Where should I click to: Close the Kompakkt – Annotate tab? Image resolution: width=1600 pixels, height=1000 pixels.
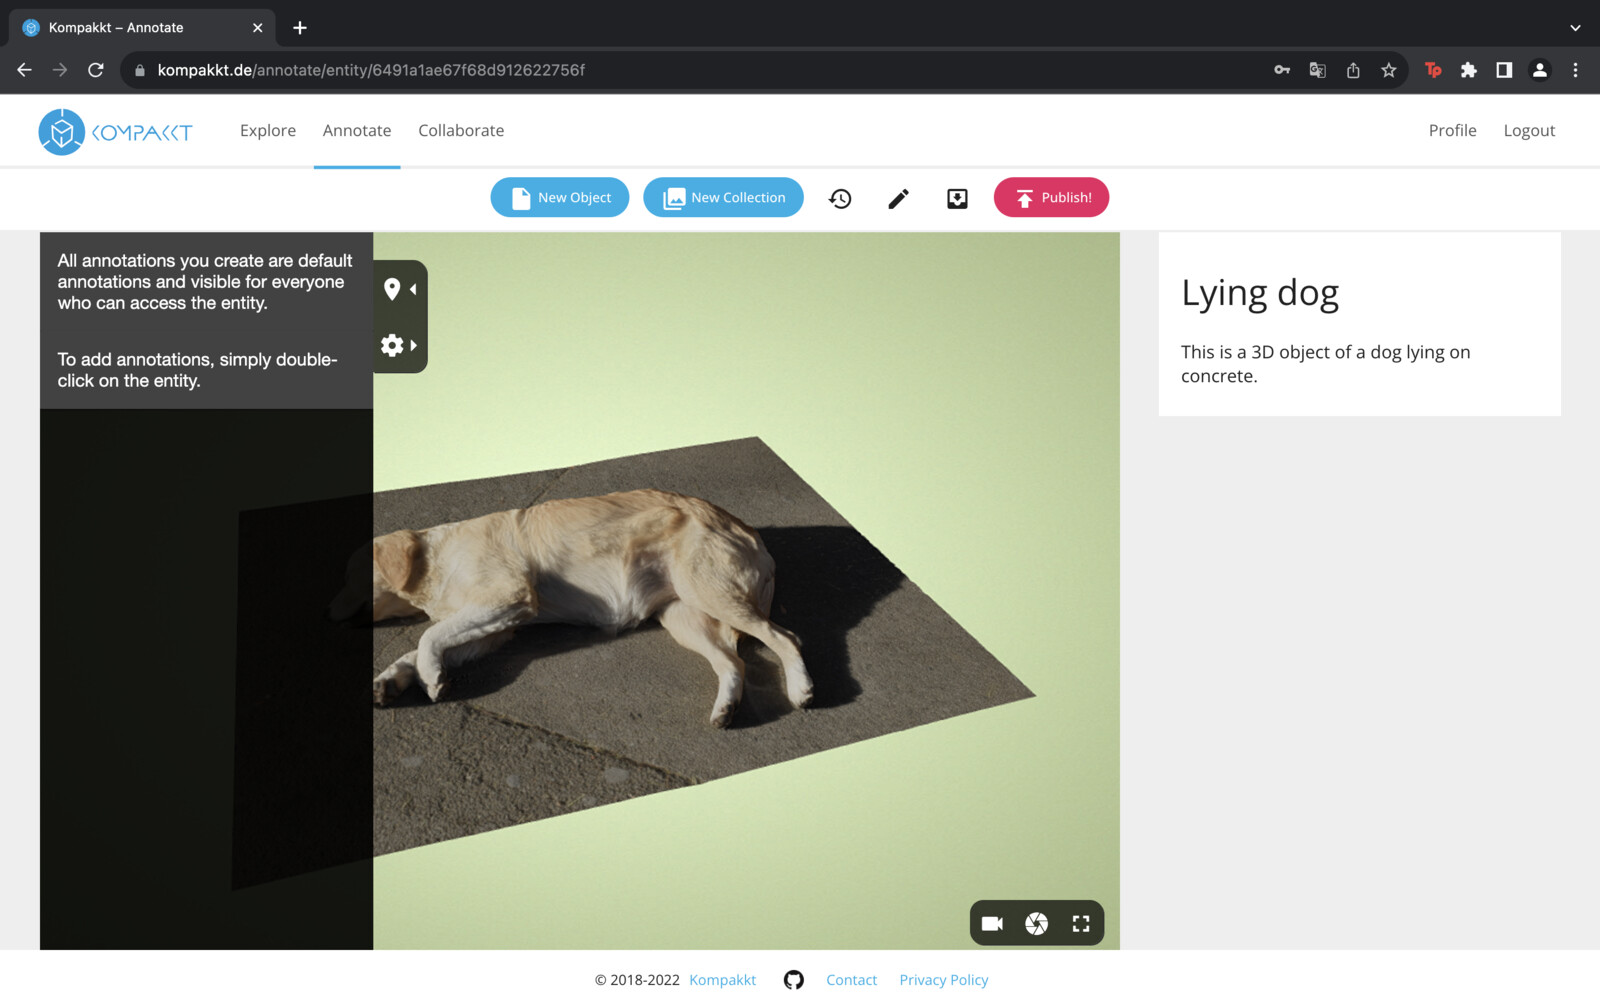click(257, 28)
